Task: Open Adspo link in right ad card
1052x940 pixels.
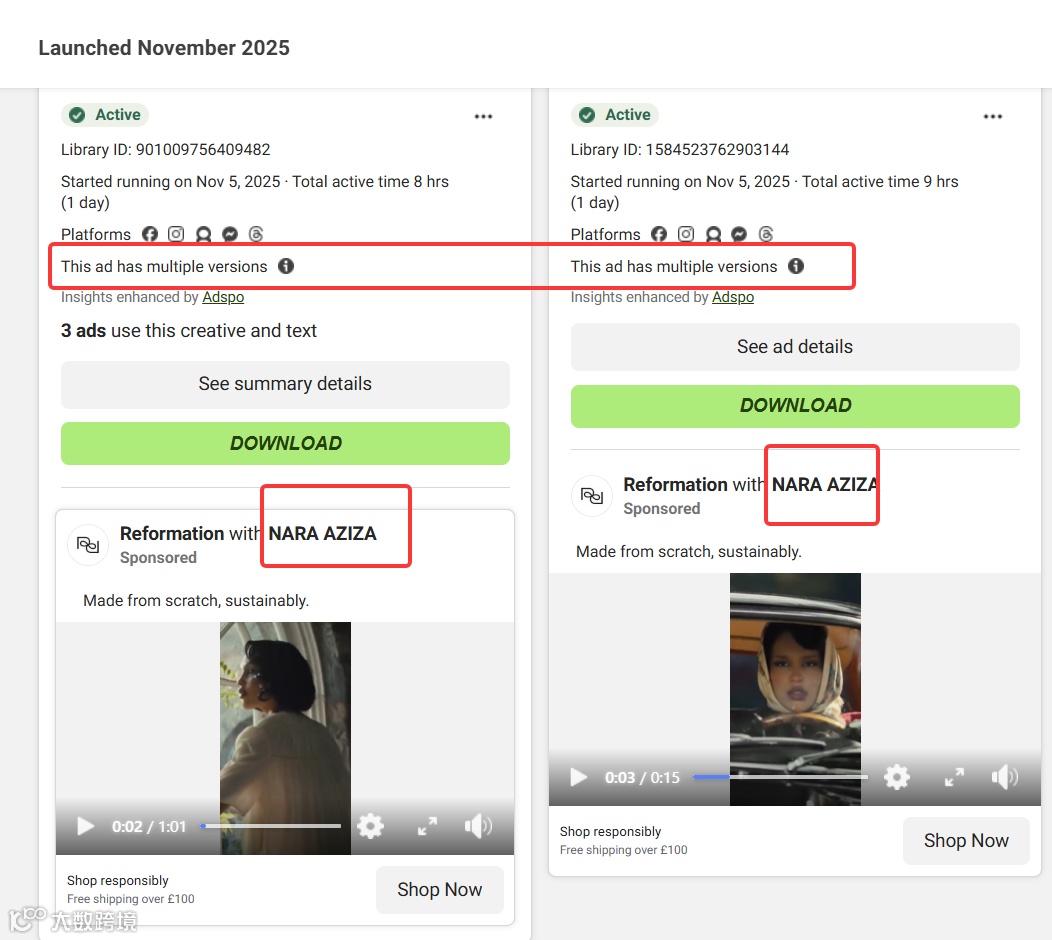Action: (x=733, y=297)
